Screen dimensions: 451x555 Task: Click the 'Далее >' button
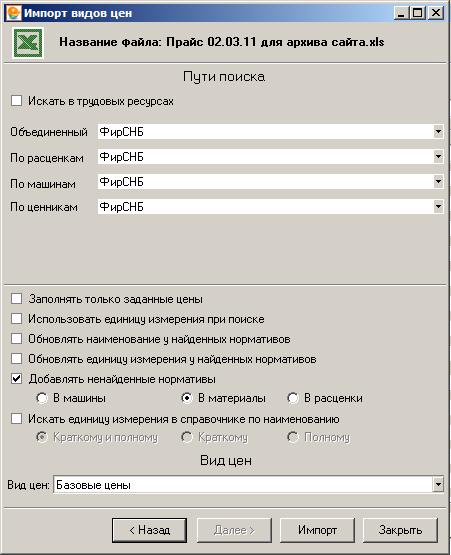click(x=234, y=530)
